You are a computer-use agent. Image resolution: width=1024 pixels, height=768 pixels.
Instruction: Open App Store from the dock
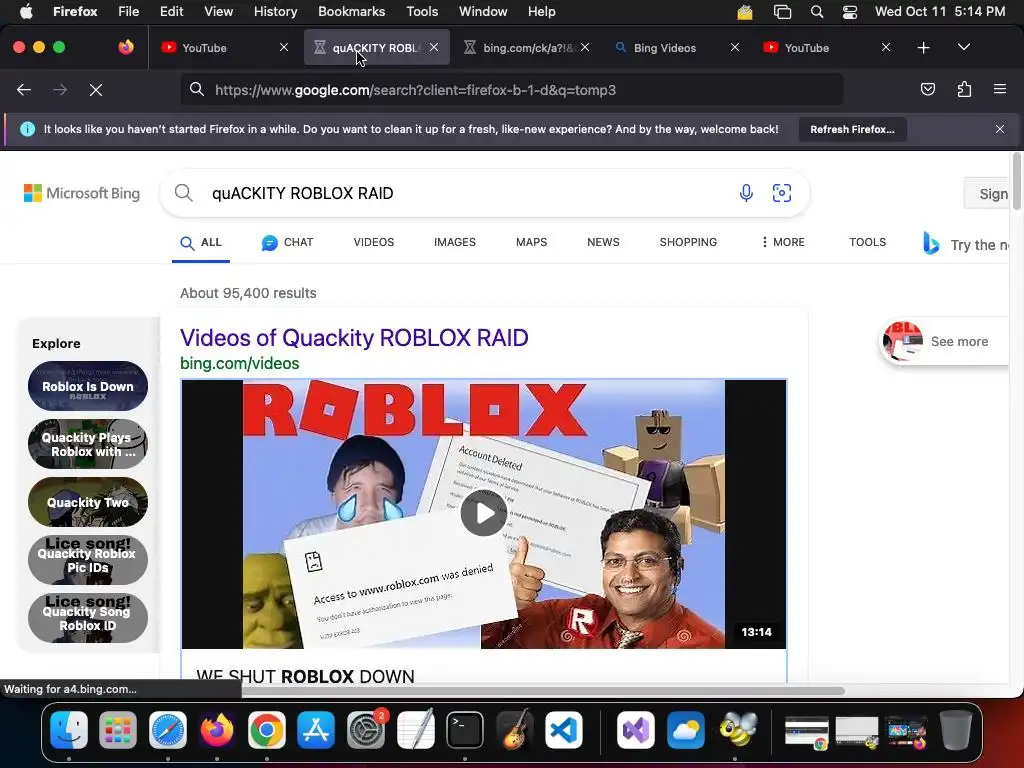316,729
